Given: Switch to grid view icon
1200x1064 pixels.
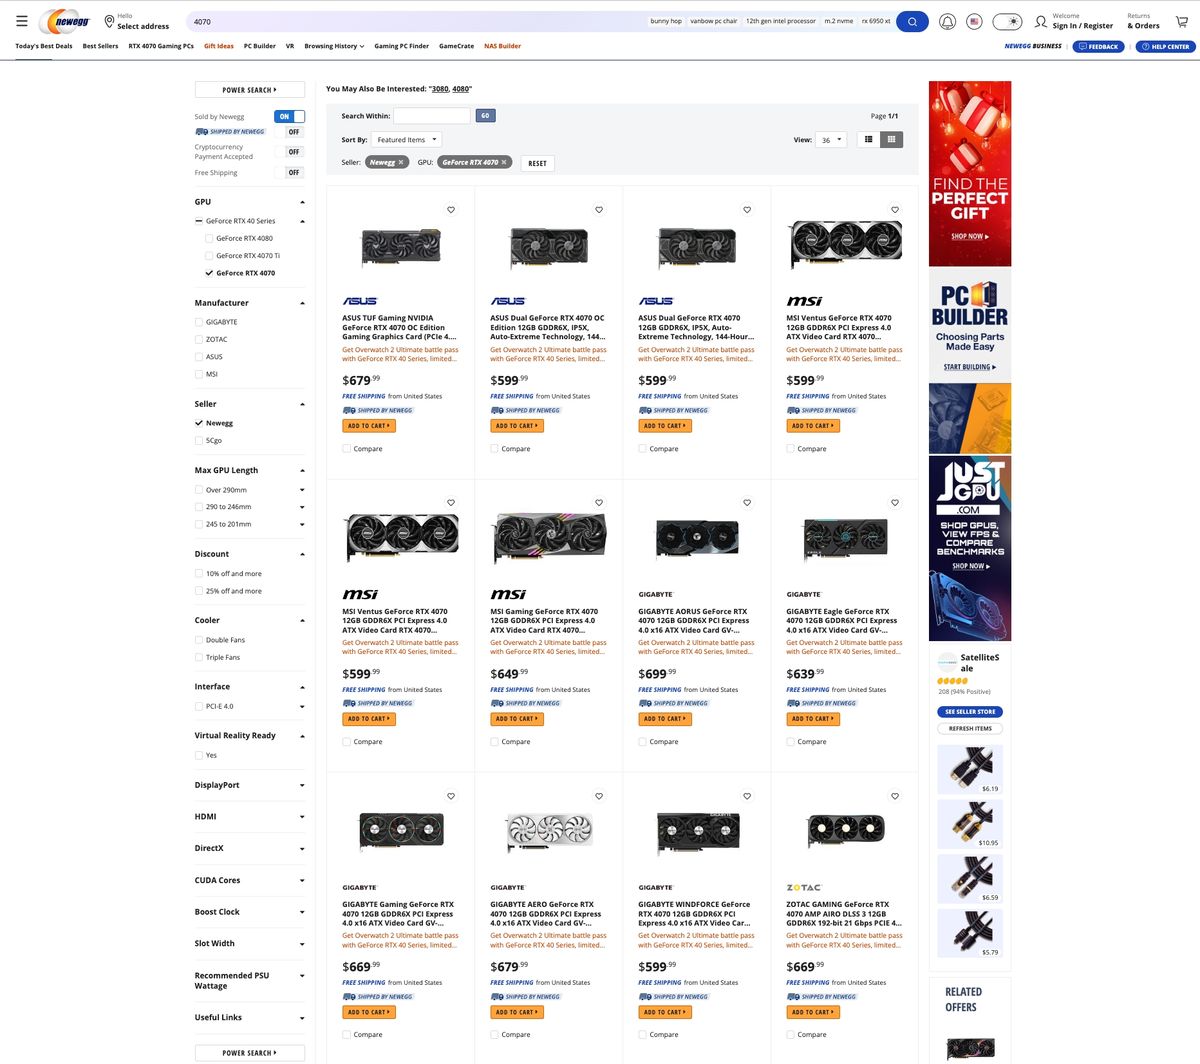Looking at the screenshot, I should pos(891,140).
